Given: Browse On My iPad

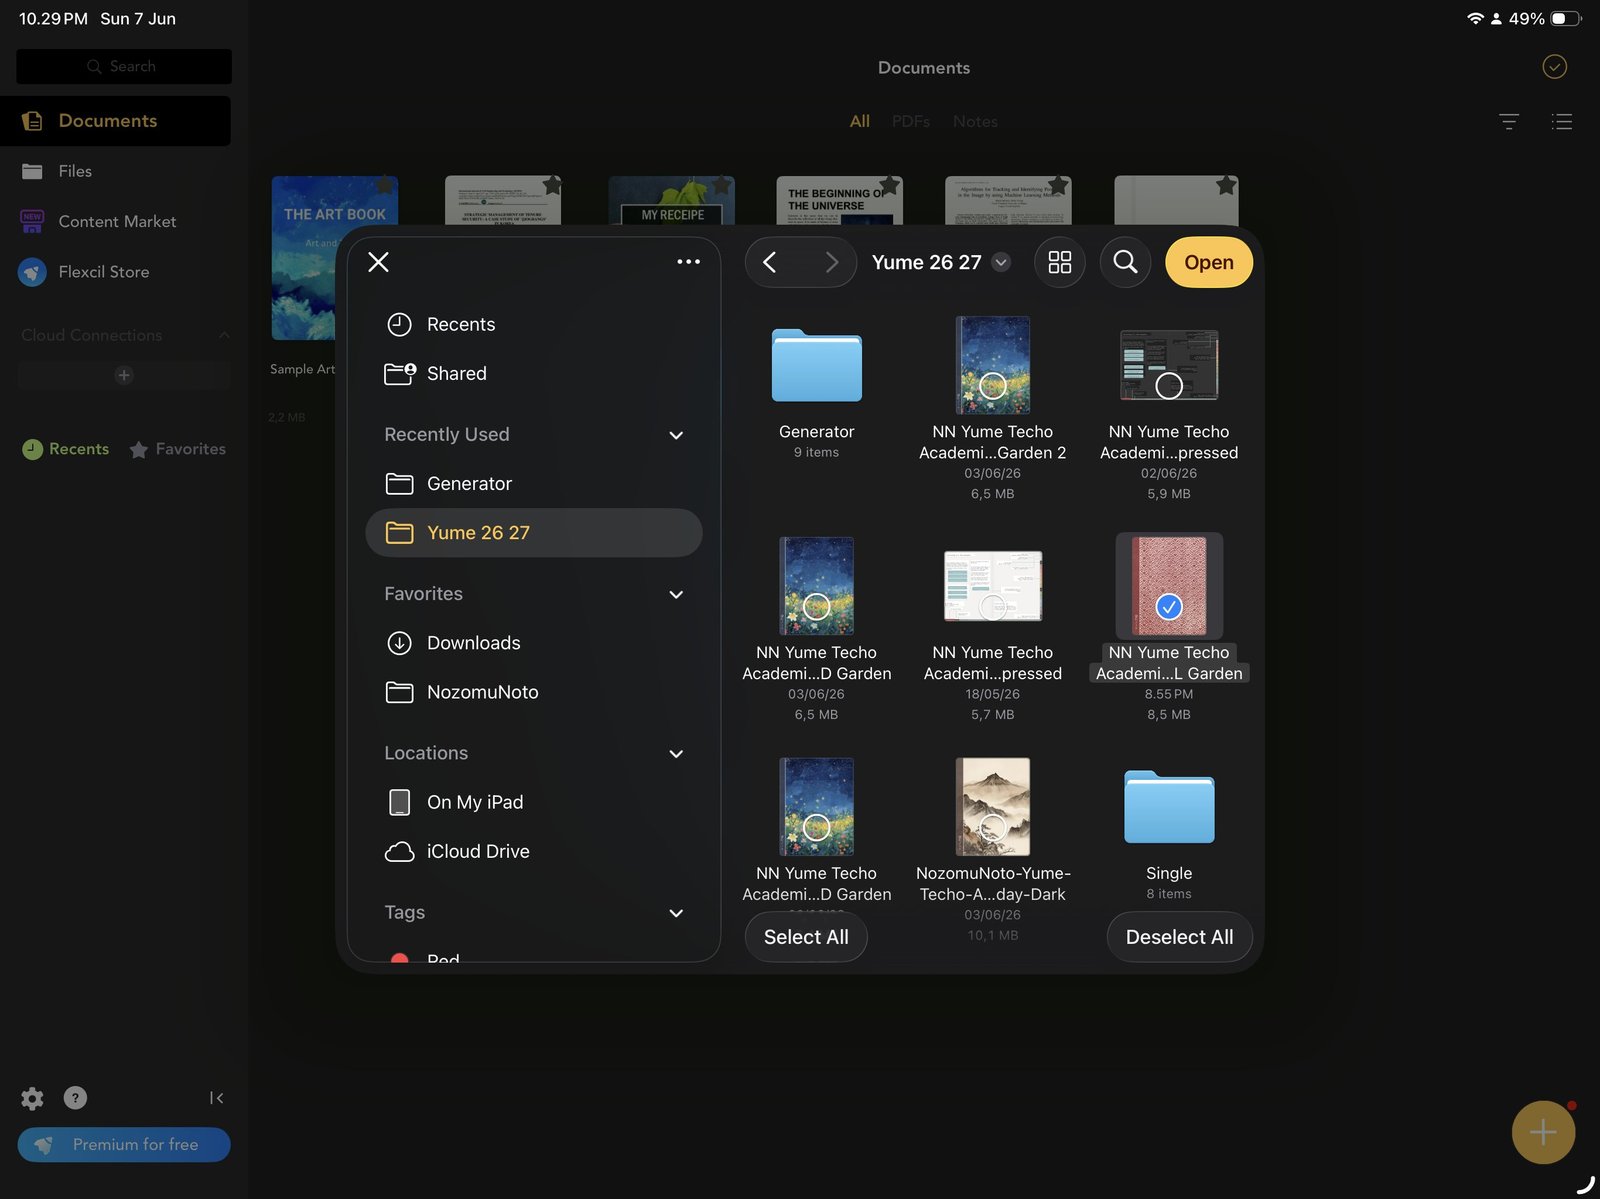Looking at the screenshot, I should [534, 802].
